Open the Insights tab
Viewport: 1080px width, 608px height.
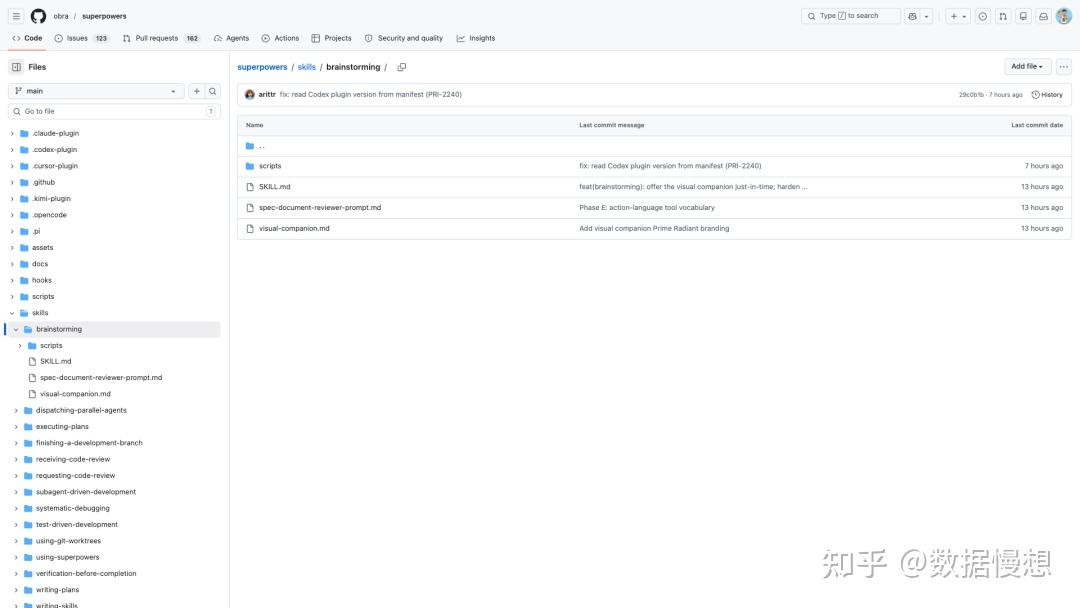click(476, 38)
